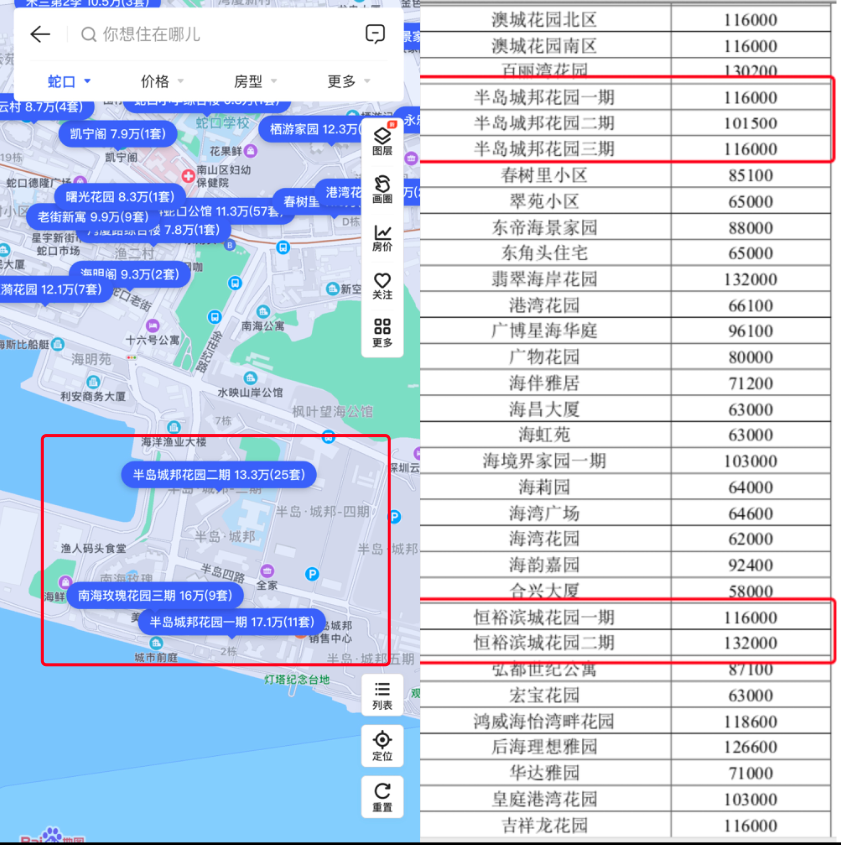The width and height of the screenshot is (841, 845).
Task: Tap the 重置 reset icon
Action: pos(383,797)
